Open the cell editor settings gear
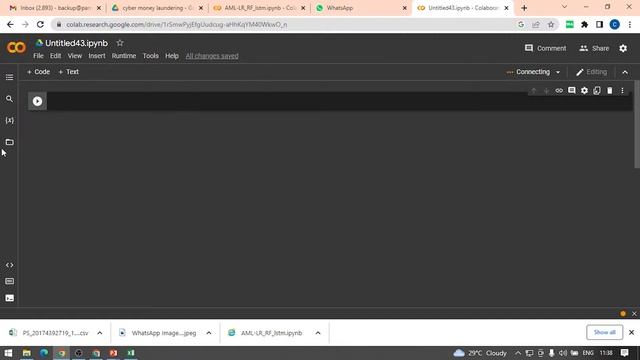640x360 pixels. (x=584, y=91)
